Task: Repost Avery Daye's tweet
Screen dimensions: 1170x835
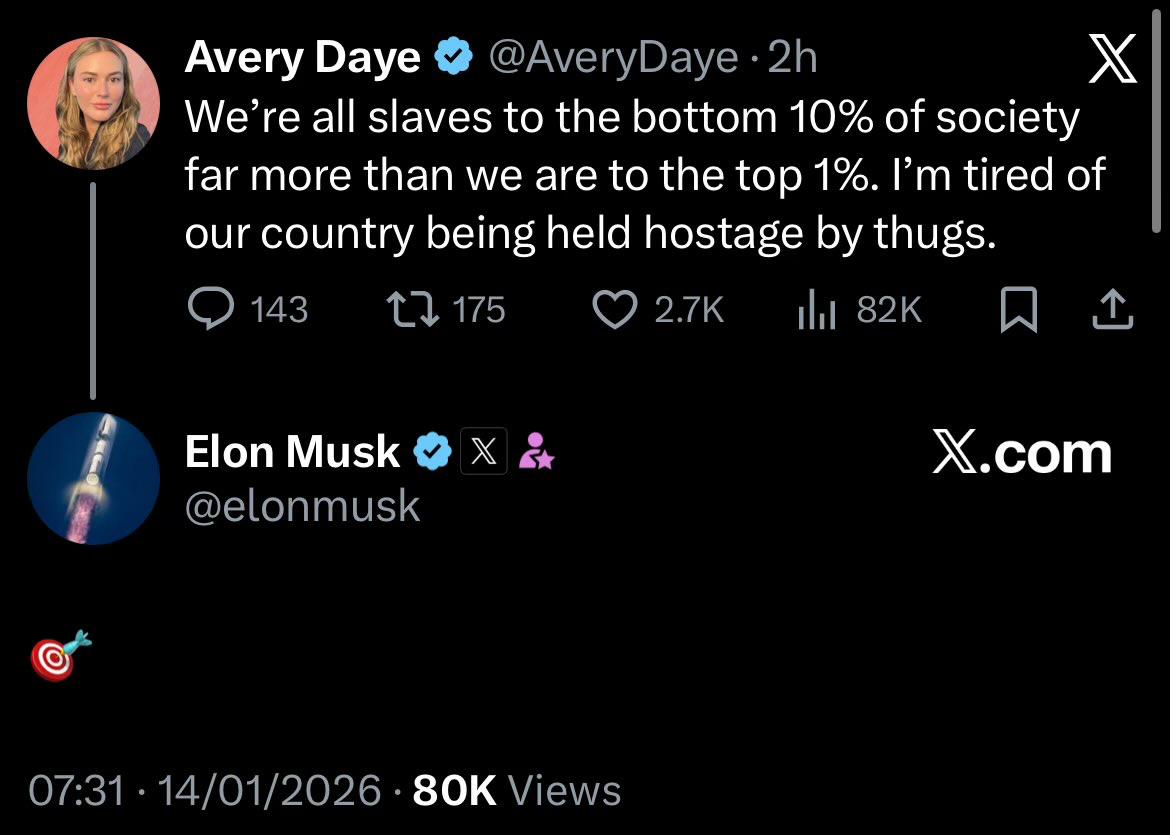Action: pos(445,310)
